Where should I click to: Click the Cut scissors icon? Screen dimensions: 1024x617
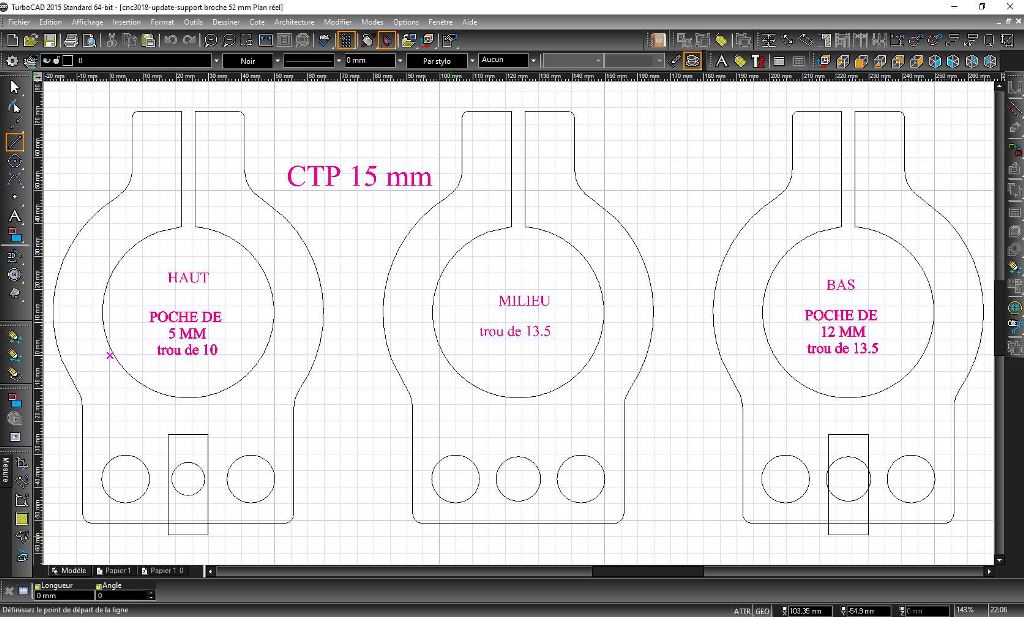(111, 41)
